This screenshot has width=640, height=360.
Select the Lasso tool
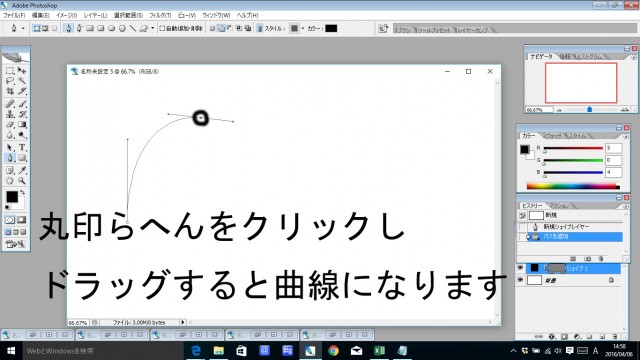coord(10,81)
